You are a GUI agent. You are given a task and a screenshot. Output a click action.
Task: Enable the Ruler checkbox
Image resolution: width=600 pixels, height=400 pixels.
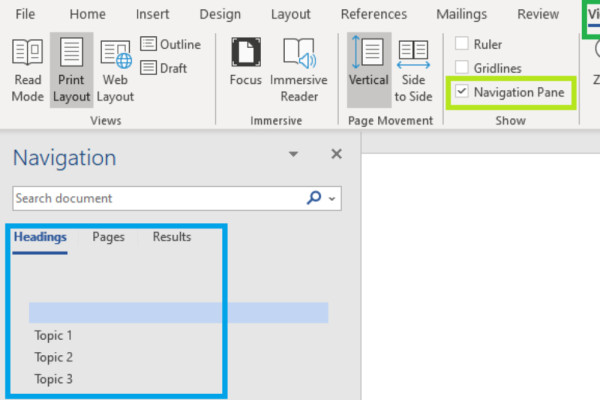tap(461, 44)
